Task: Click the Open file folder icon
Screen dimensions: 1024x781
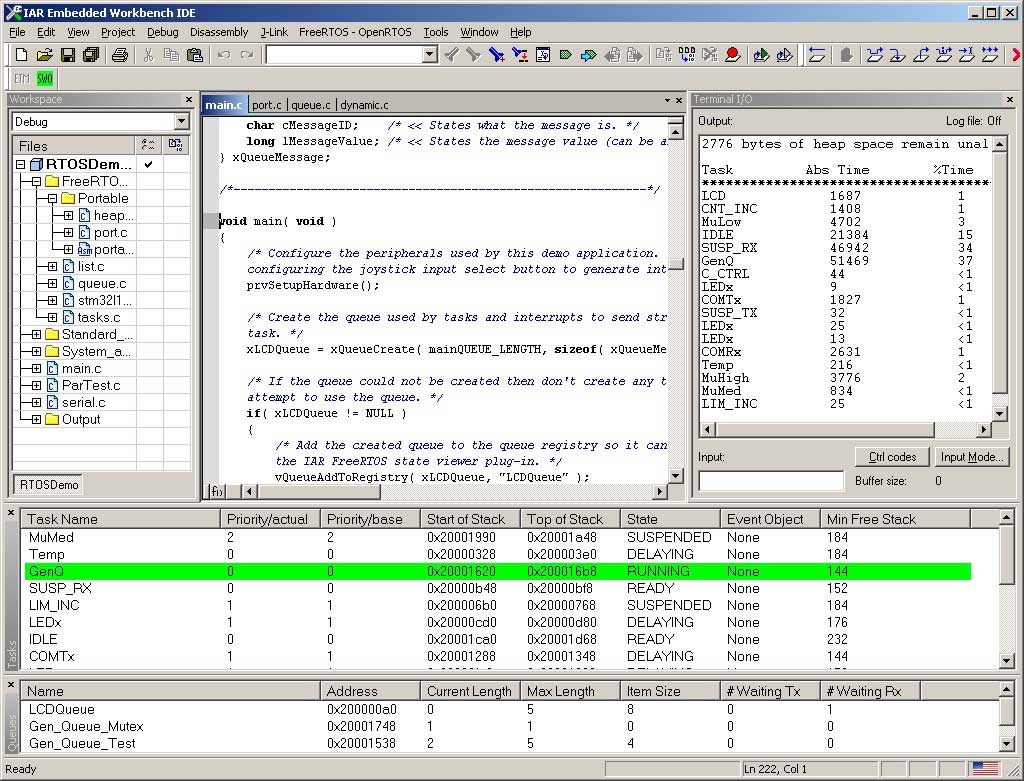Action: click(45, 55)
